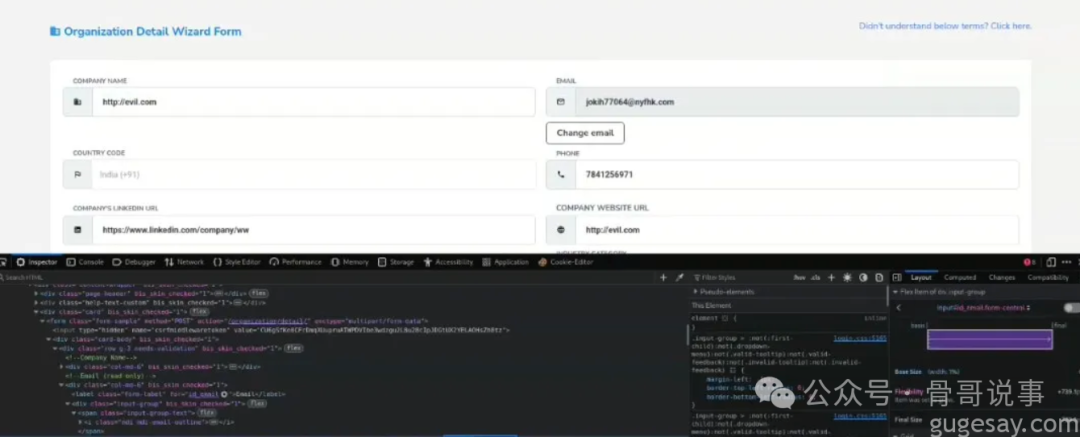Focus the Filter Styles box

(x=740, y=277)
